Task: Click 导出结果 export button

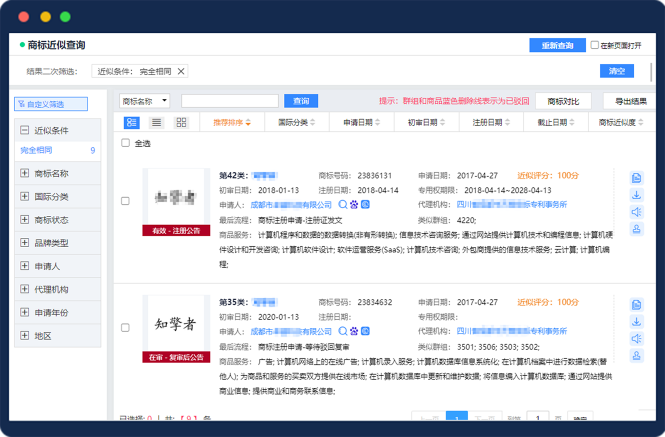Action: click(630, 101)
